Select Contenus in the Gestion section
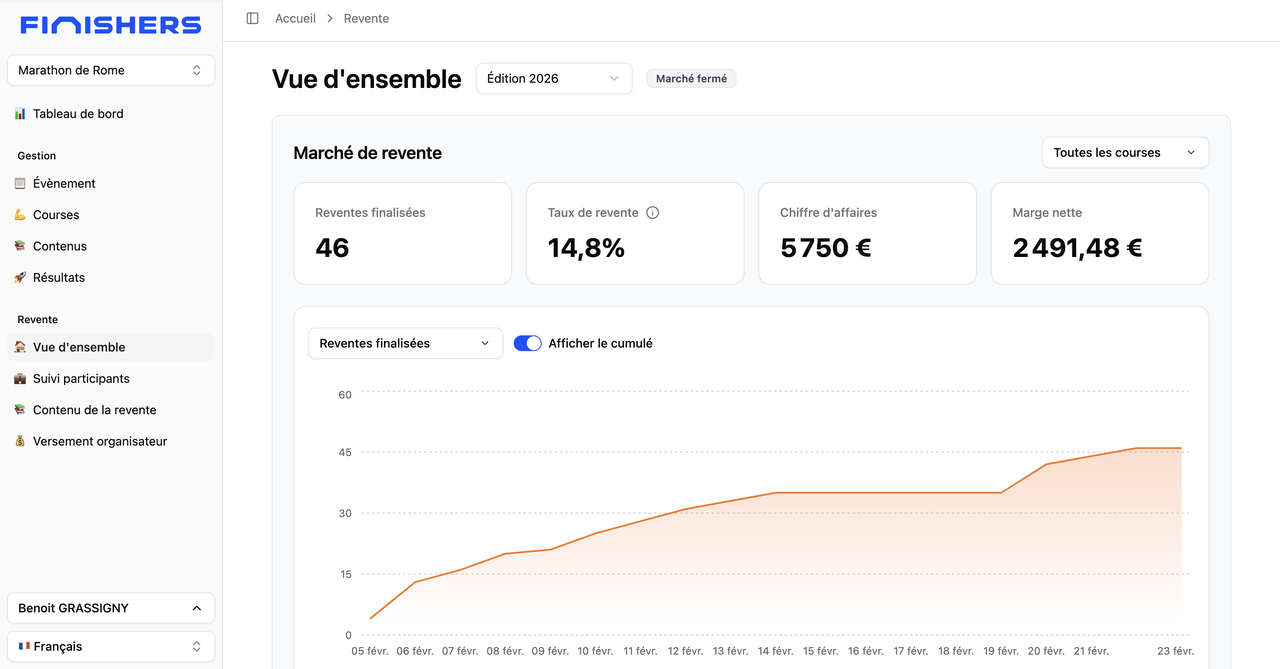Screen dimensions: 1280x669 click(60, 247)
